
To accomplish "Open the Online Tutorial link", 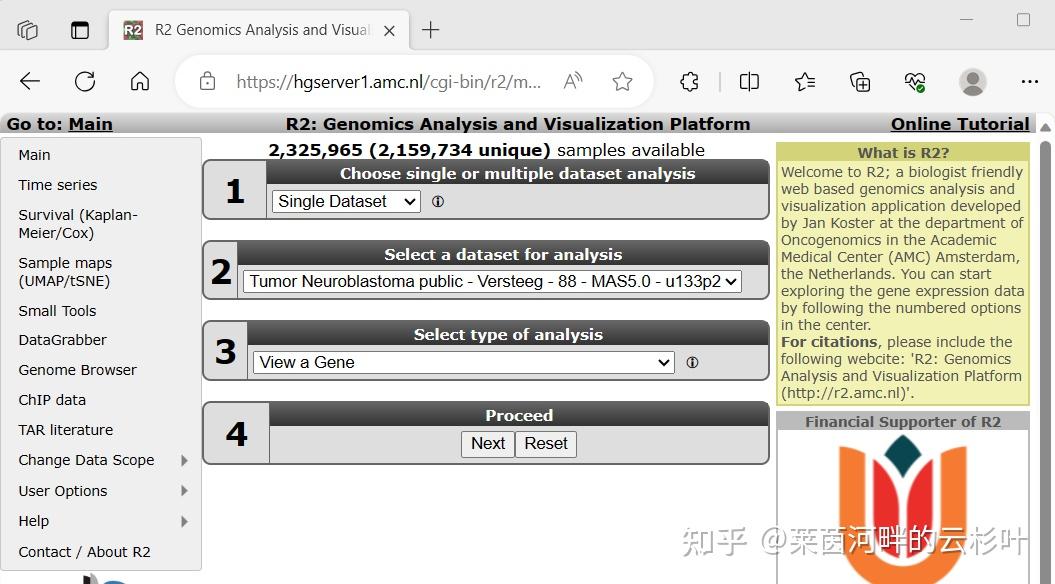I will pyautogui.click(x=959, y=123).
